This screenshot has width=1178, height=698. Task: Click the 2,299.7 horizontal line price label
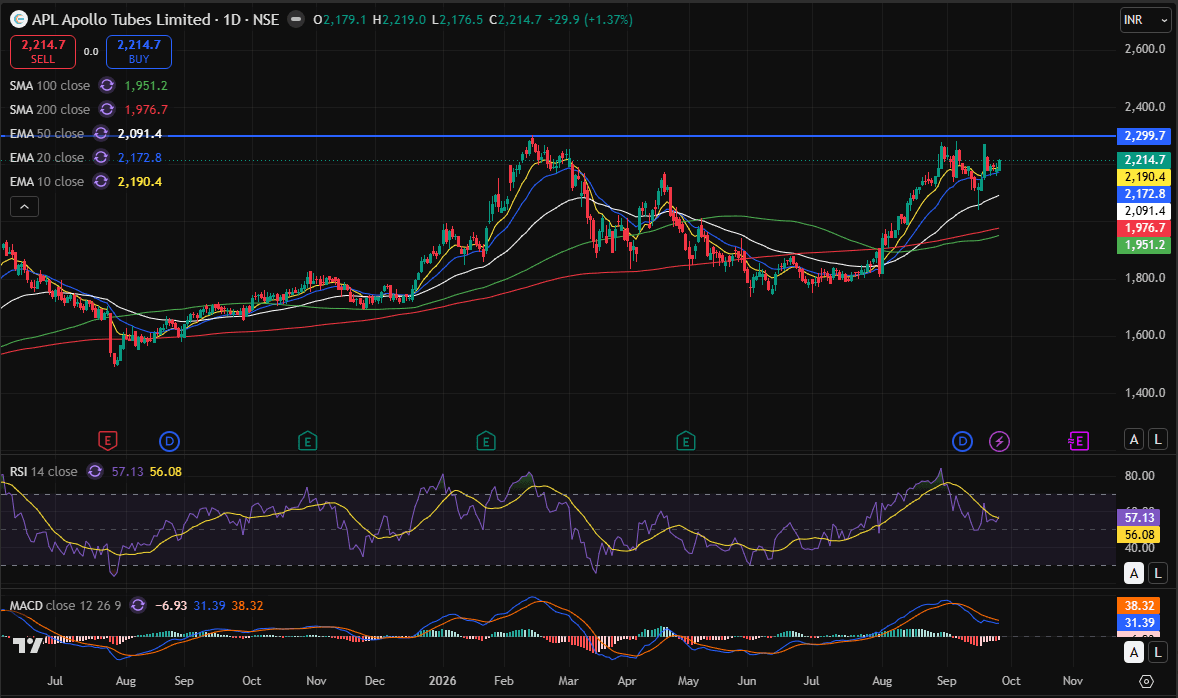[x=1144, y=136]
